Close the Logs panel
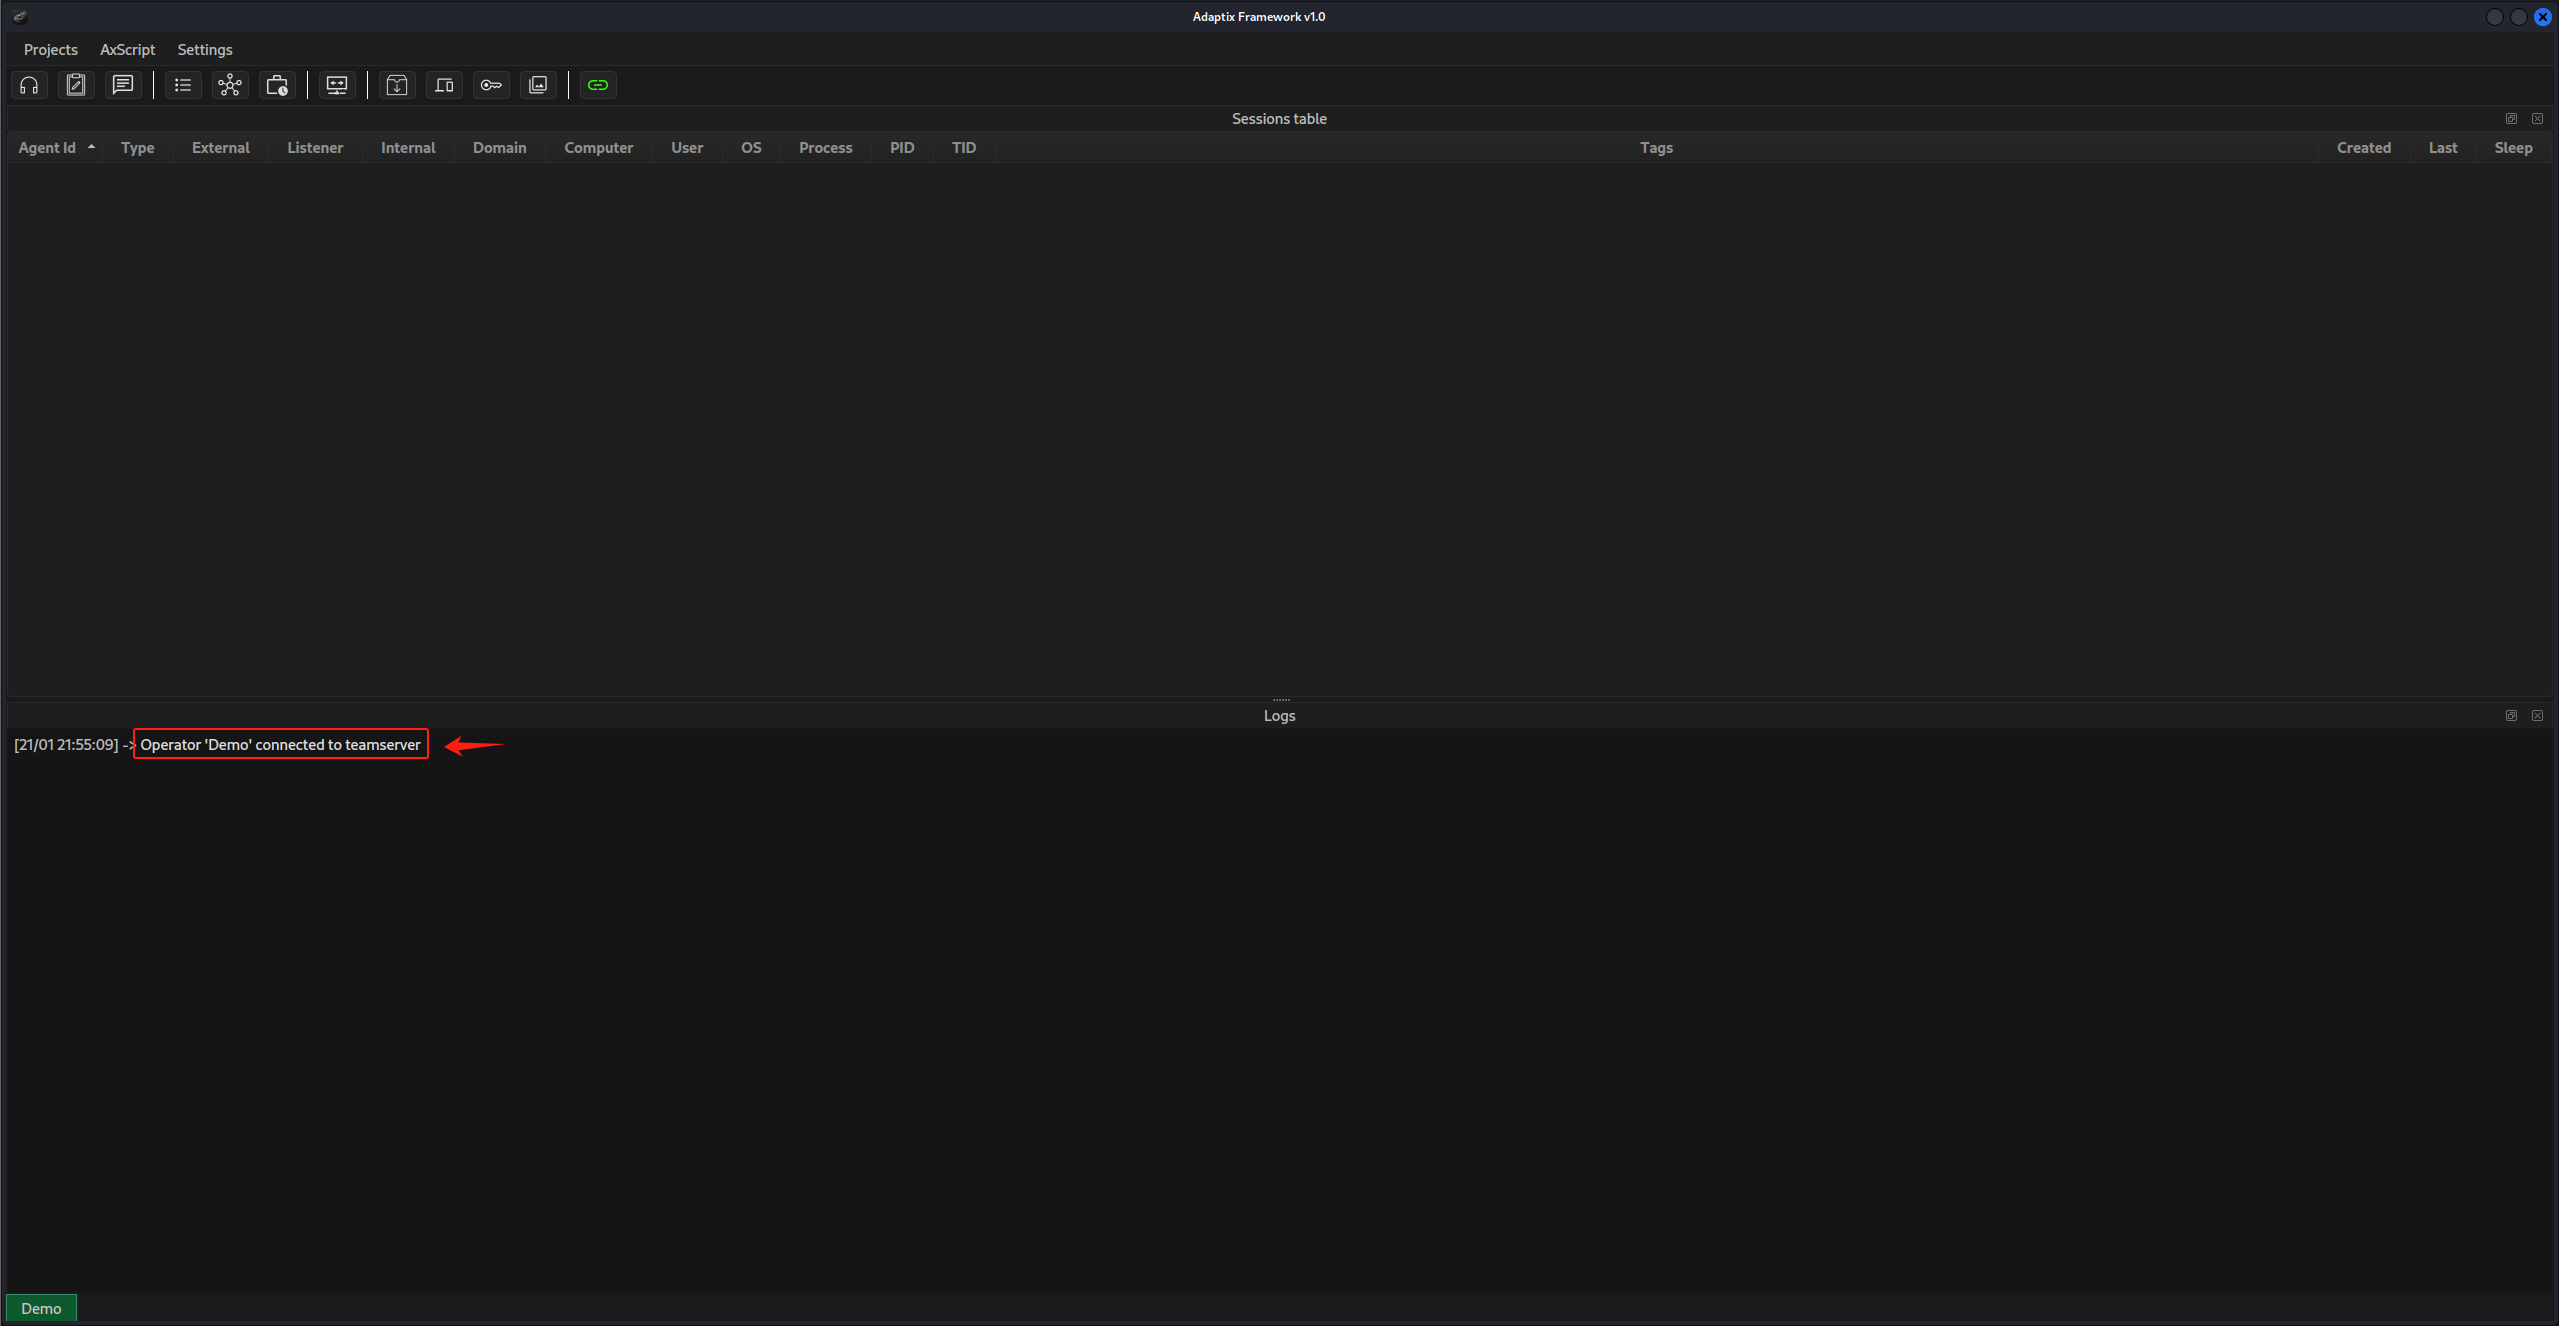2559x1326 pixels. (x=2537, y=716)
